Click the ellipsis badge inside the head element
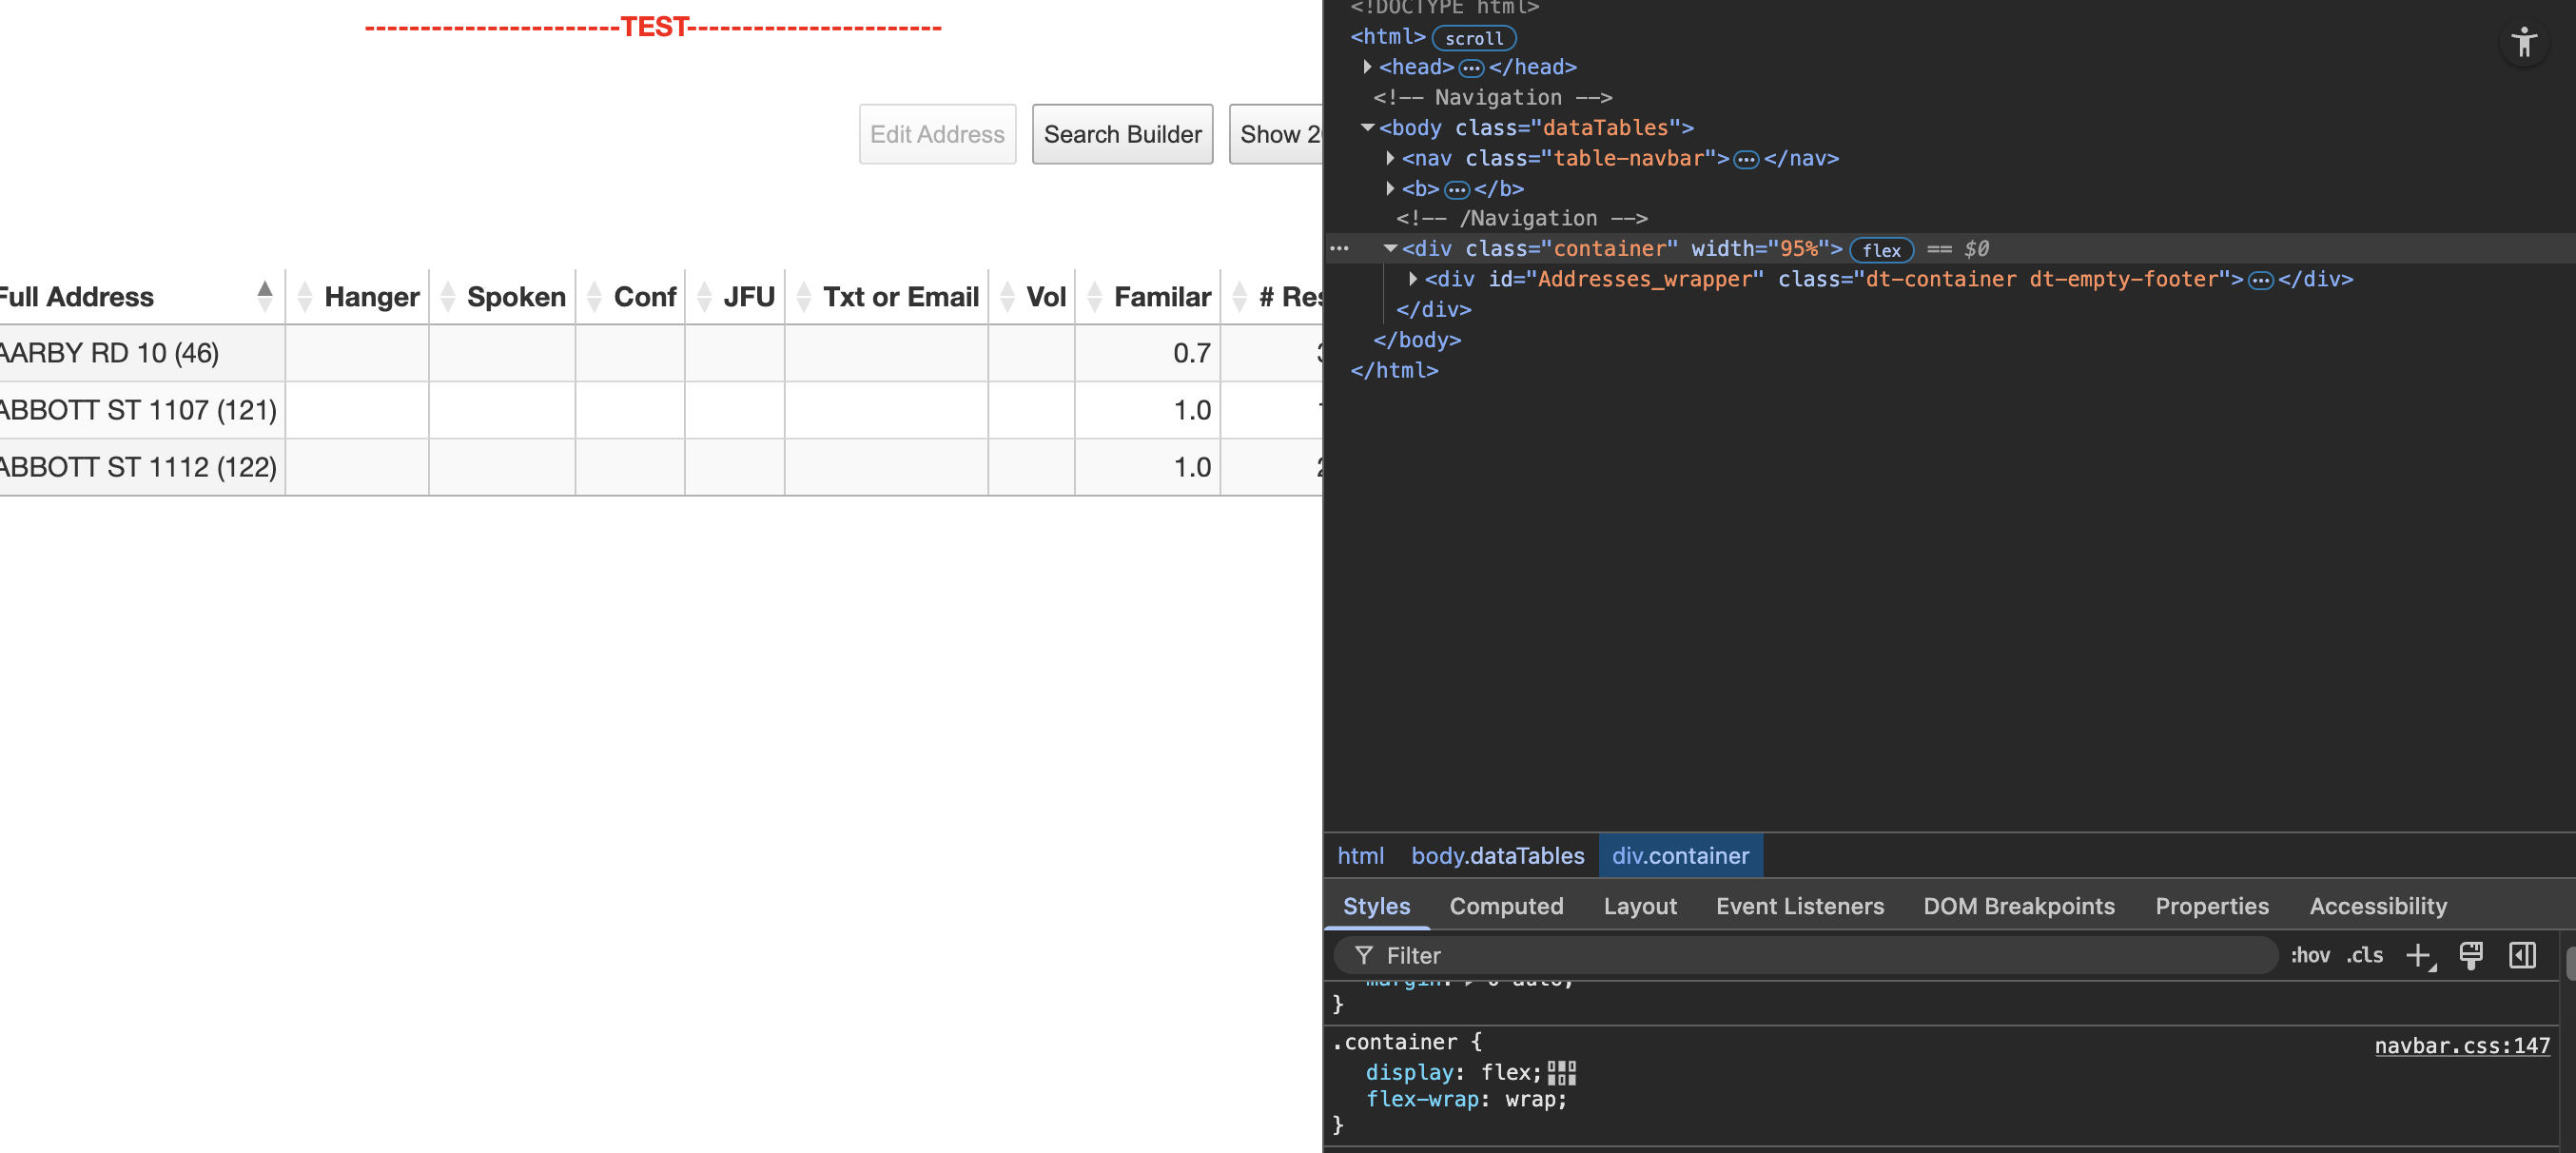Viewport: 2576px width, 1153px height. click(1471, 68)
